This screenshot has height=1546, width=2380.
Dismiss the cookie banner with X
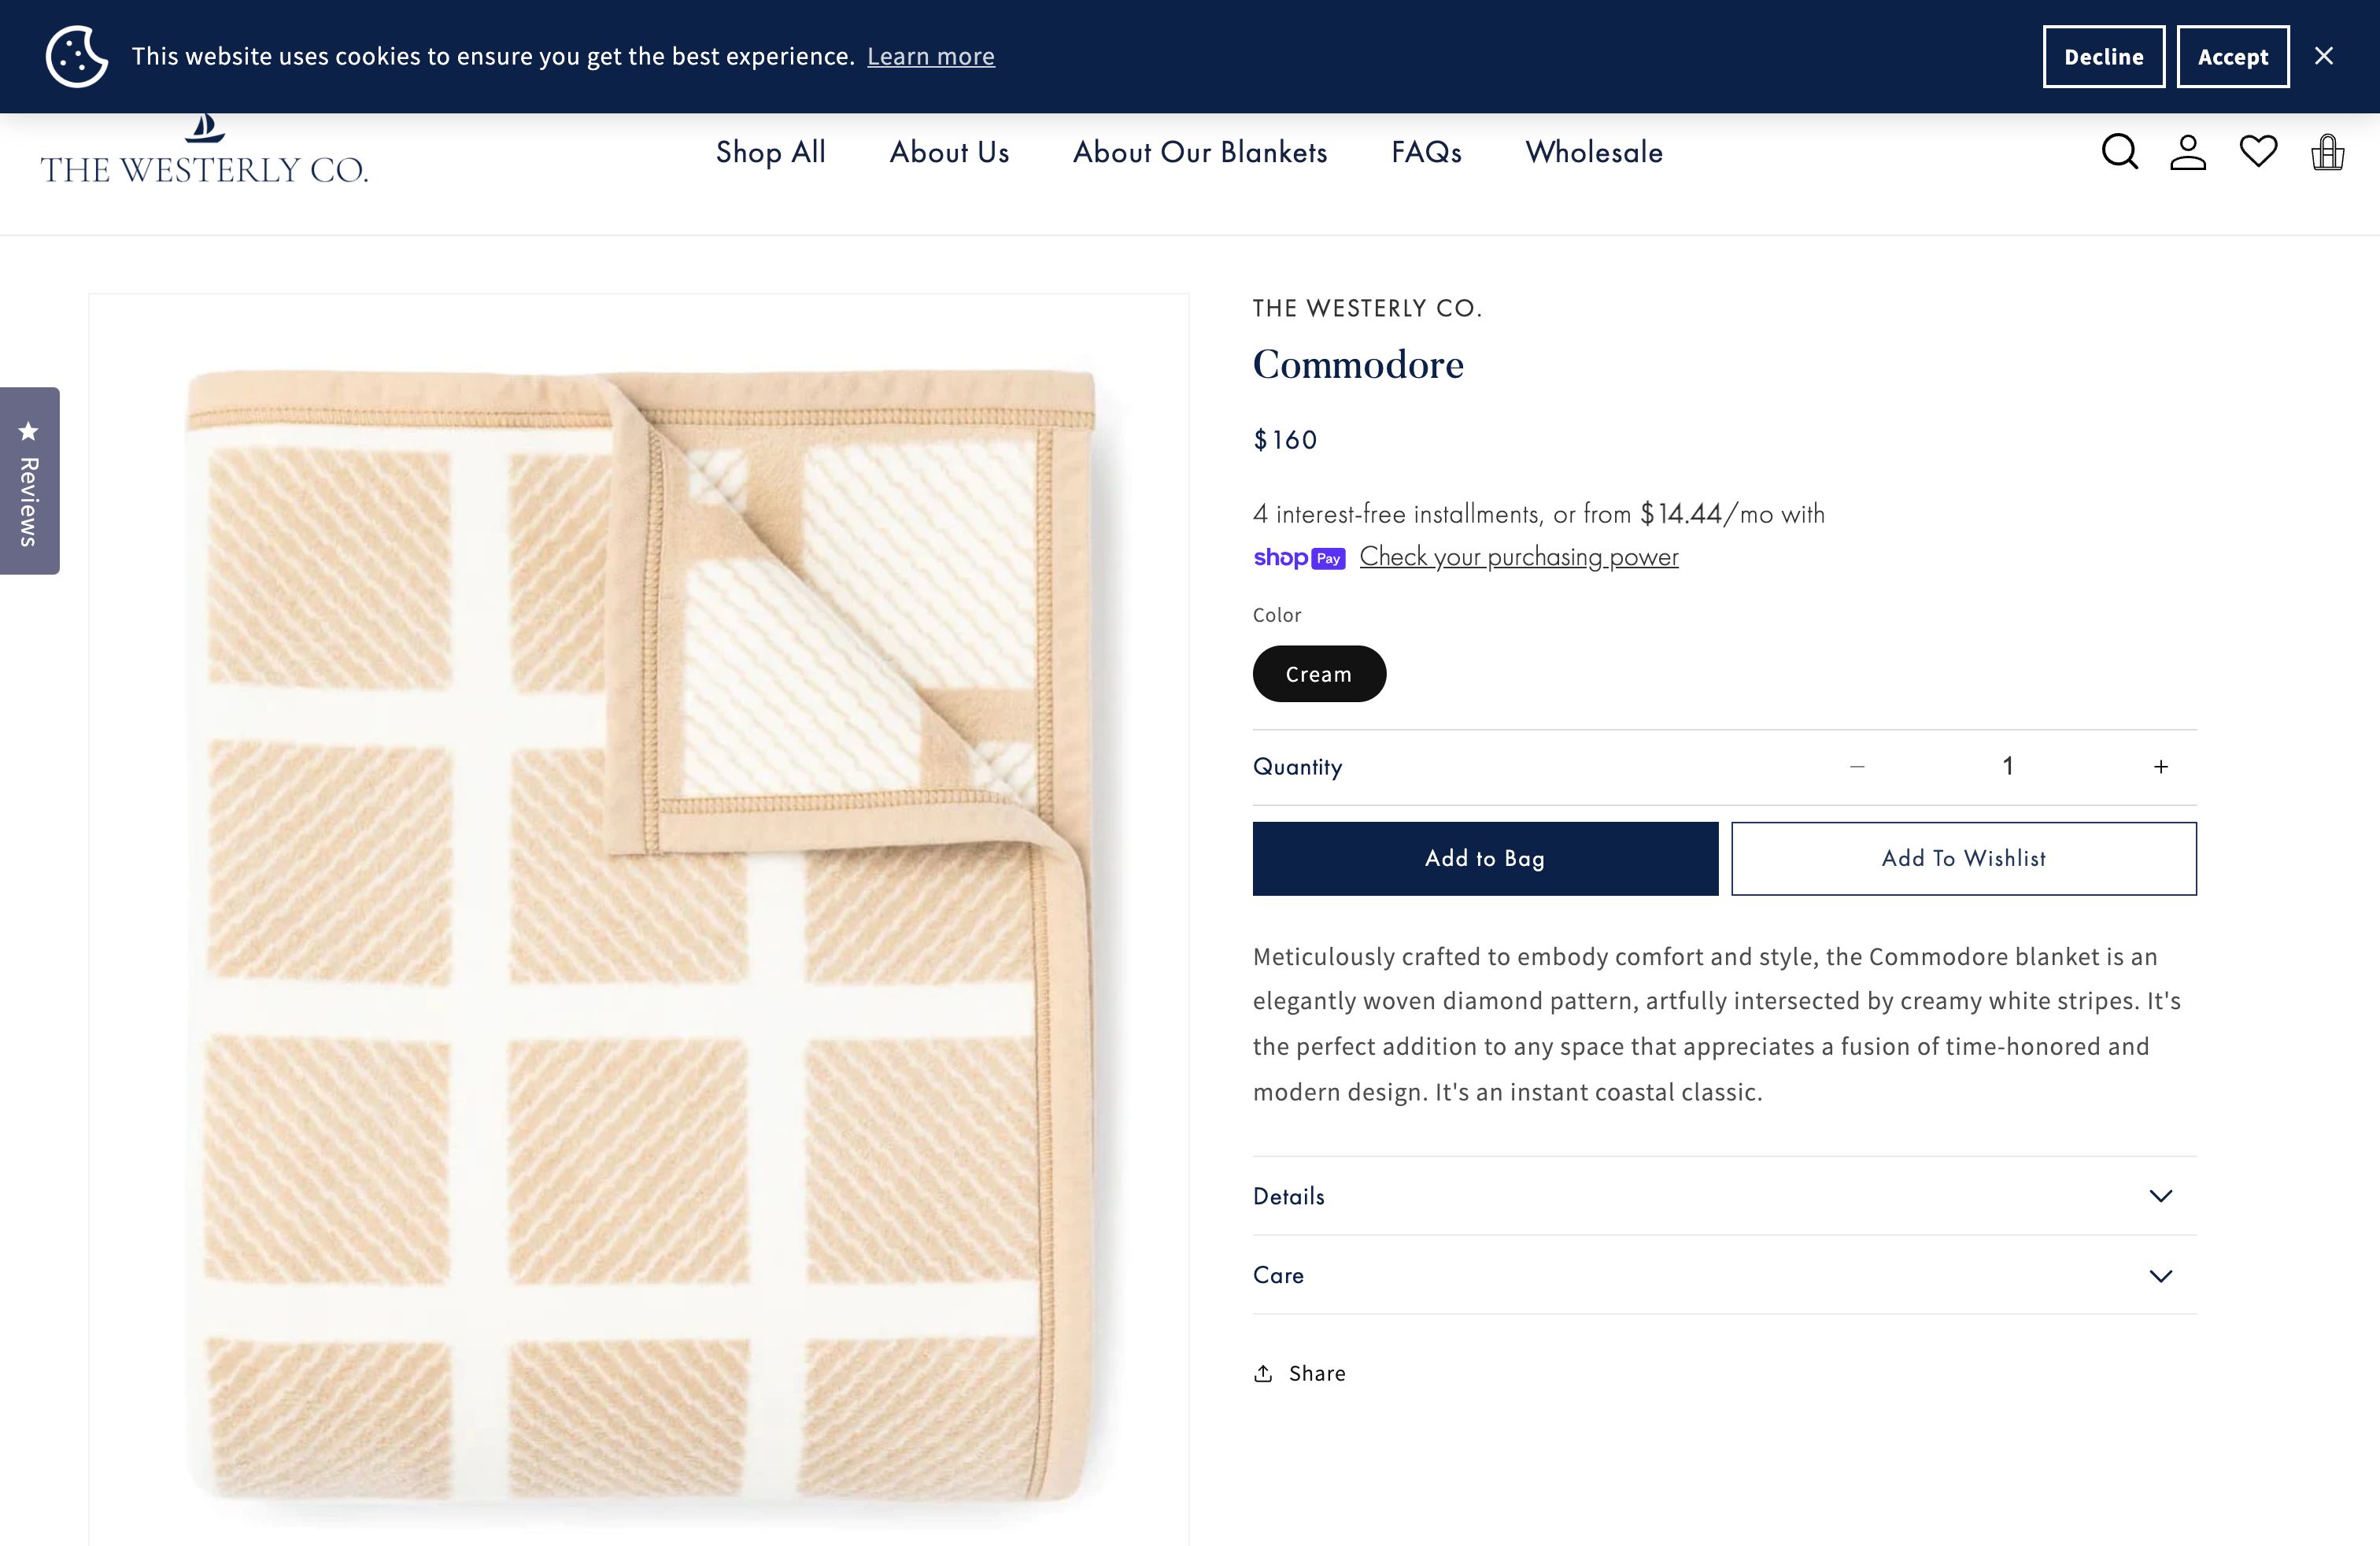pyautogui.click(x=2324, y=56)
